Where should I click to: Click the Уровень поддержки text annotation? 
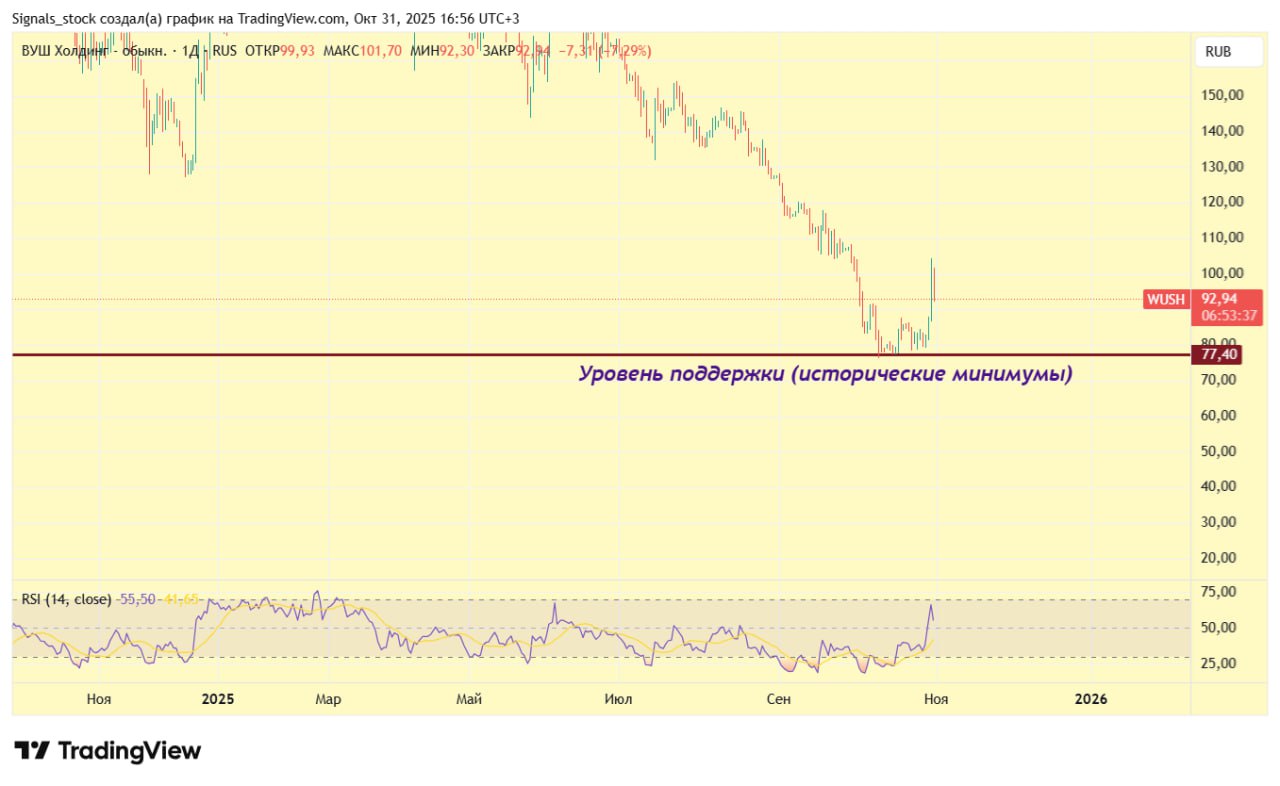pyautogui.click(x=825, y=374)
